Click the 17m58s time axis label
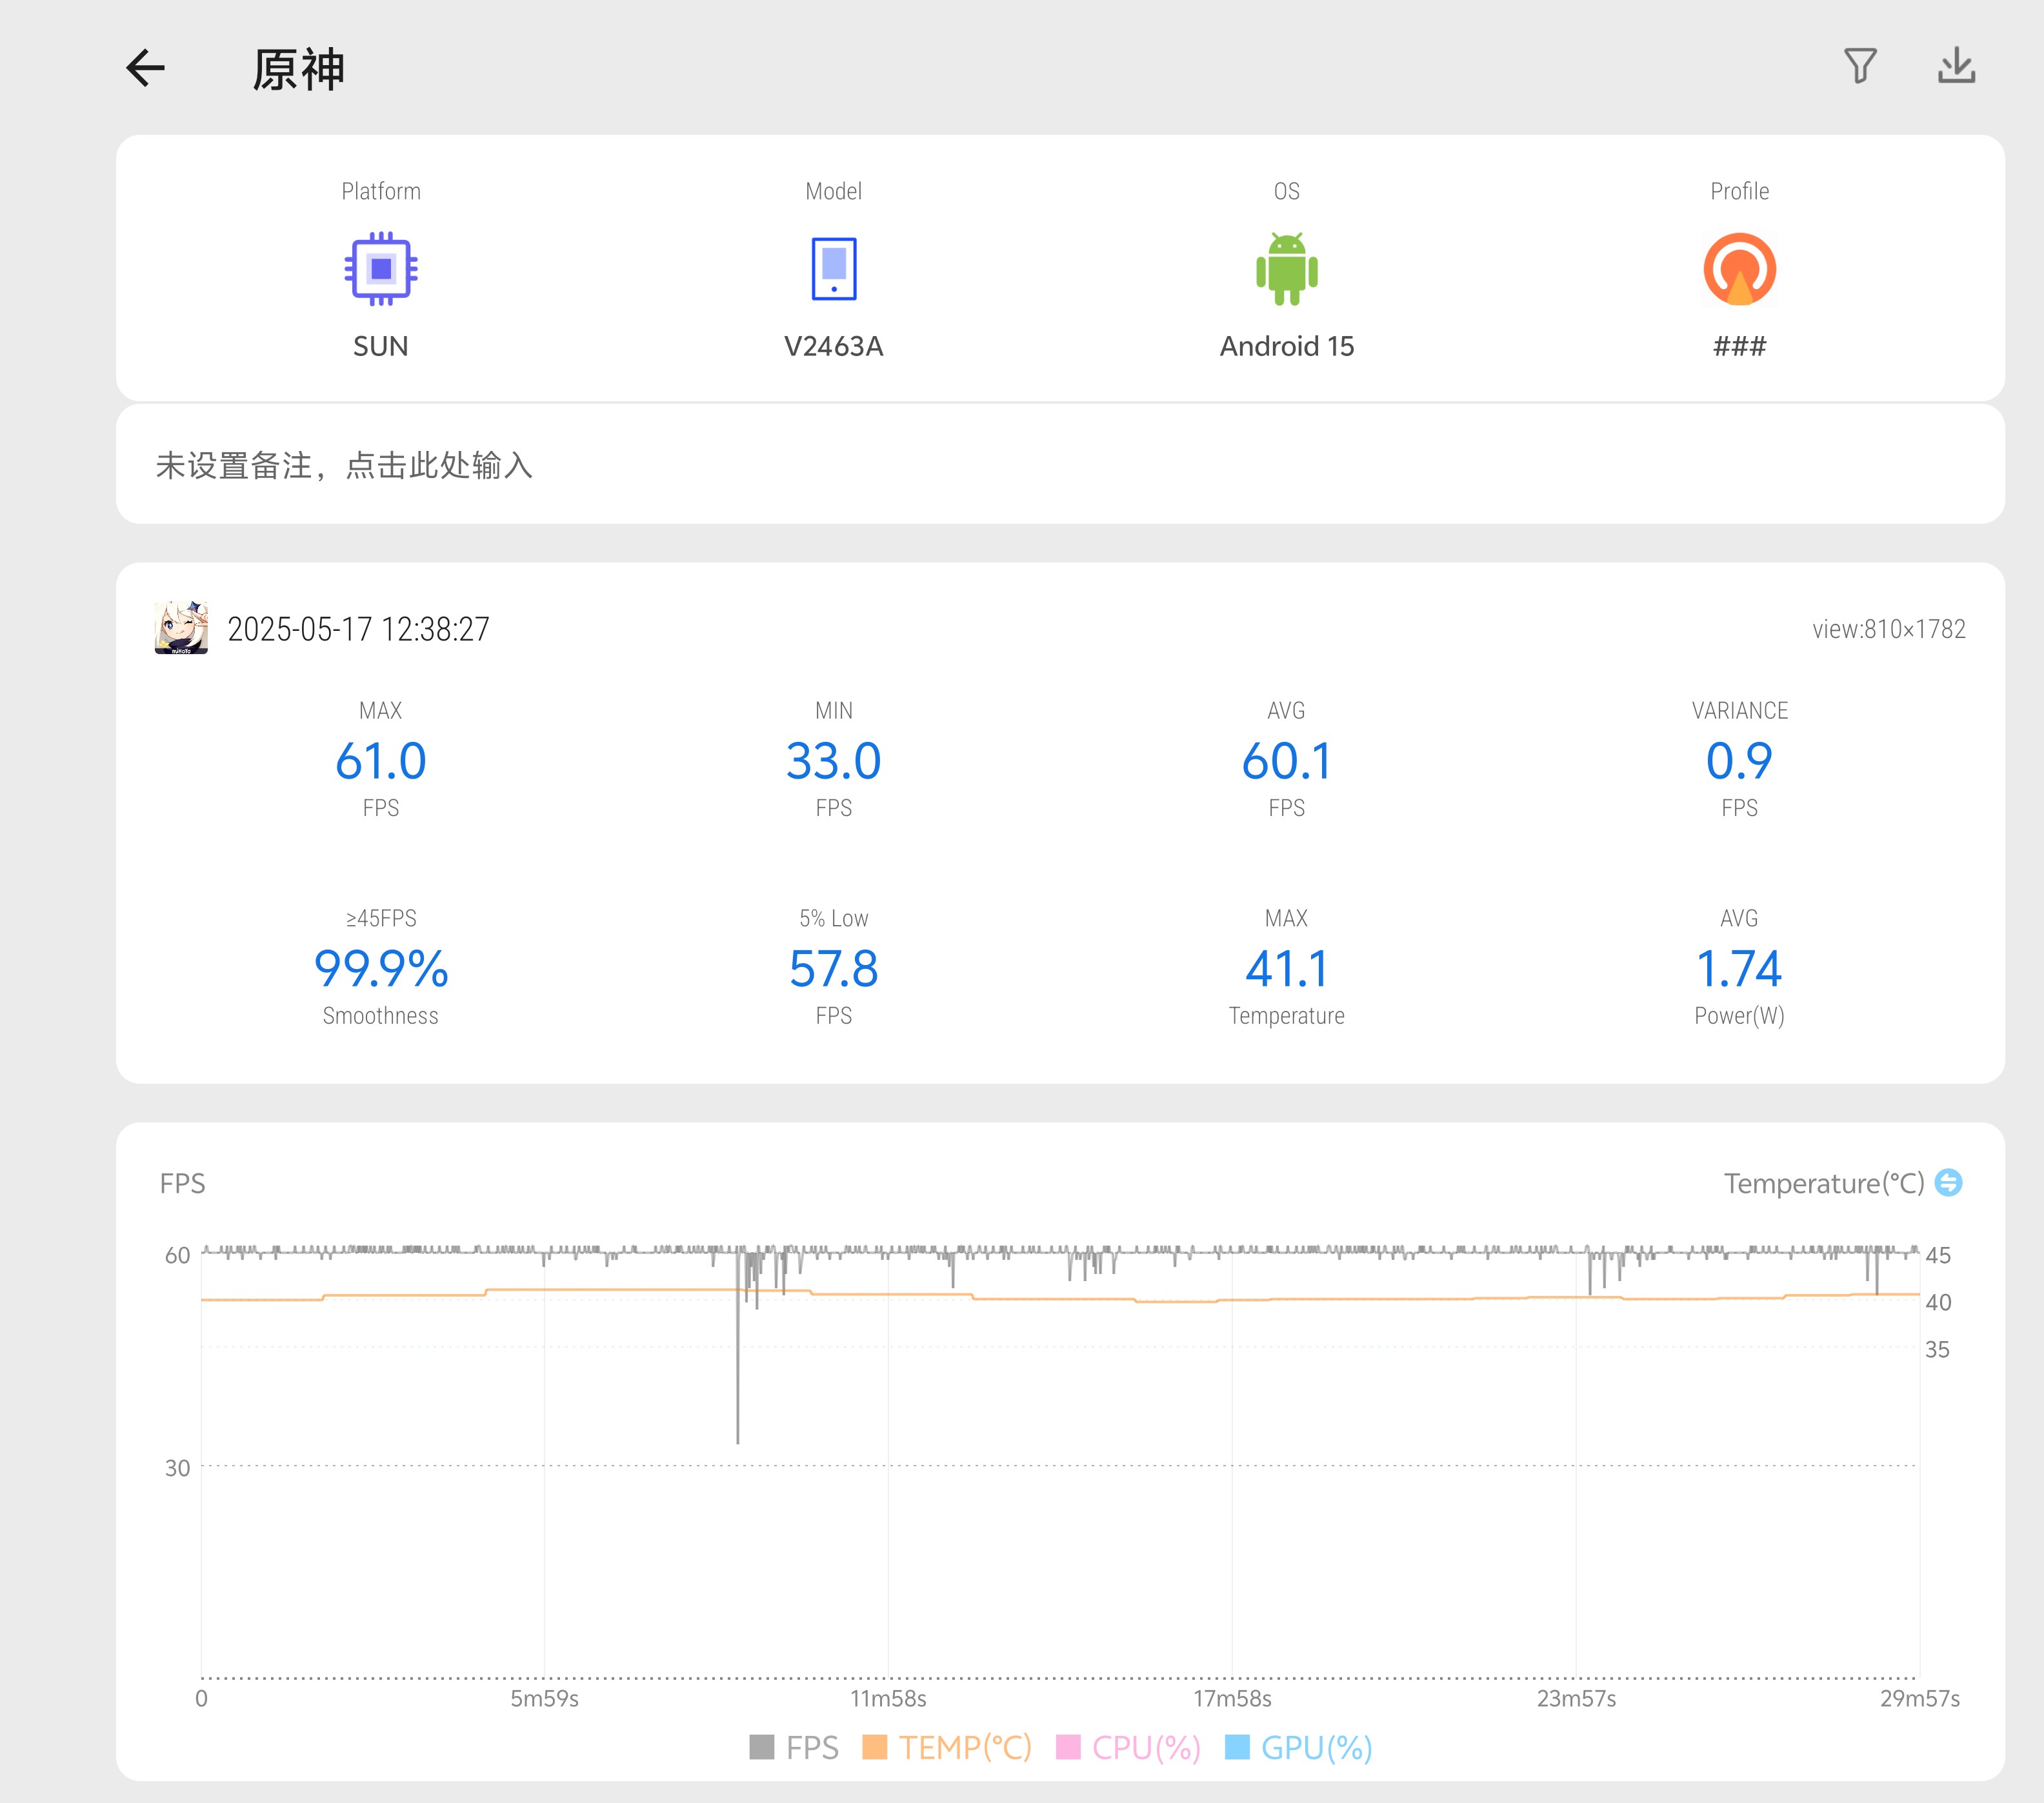2044x1803 pixels. coord(1232,1698)
